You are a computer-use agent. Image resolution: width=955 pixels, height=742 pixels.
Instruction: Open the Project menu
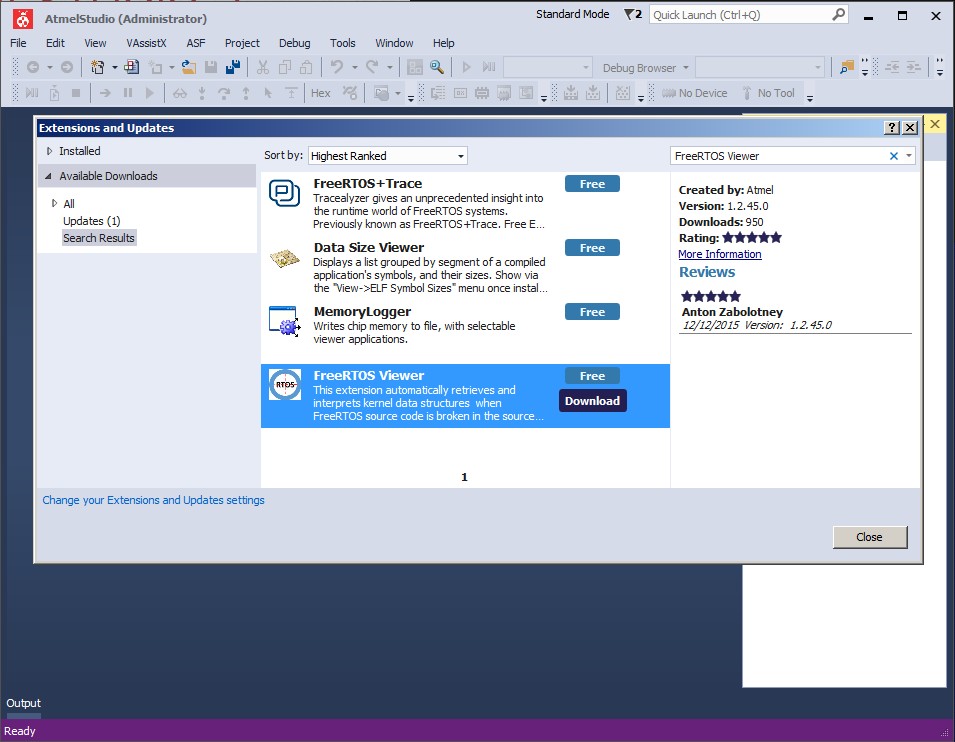(242, 43)
